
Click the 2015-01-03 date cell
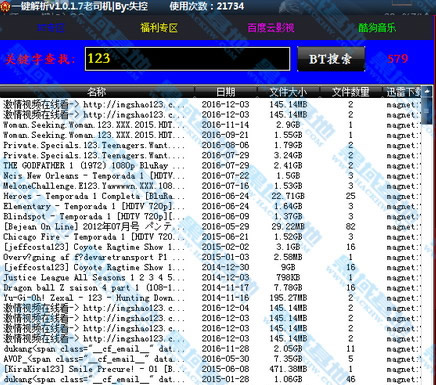(225, 257)
